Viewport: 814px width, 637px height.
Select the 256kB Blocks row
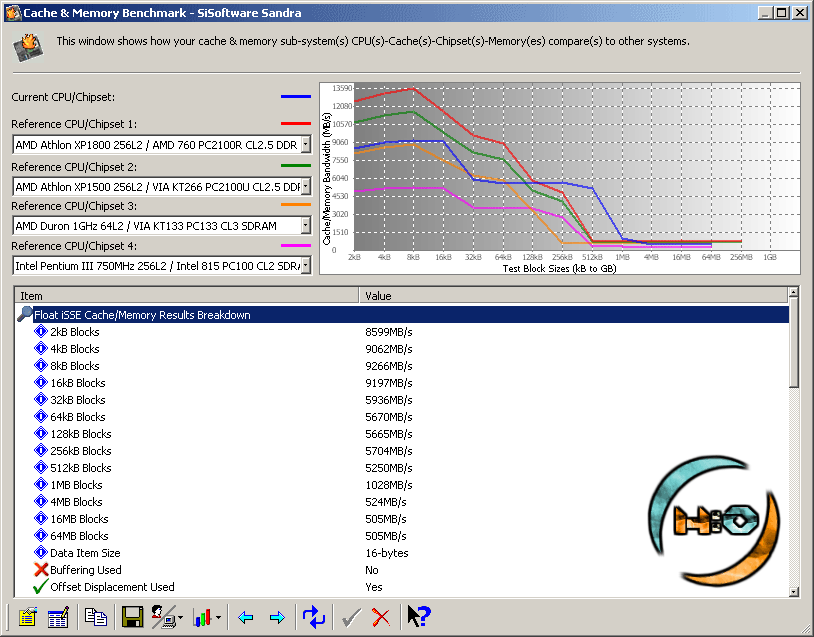click(402, 451)
